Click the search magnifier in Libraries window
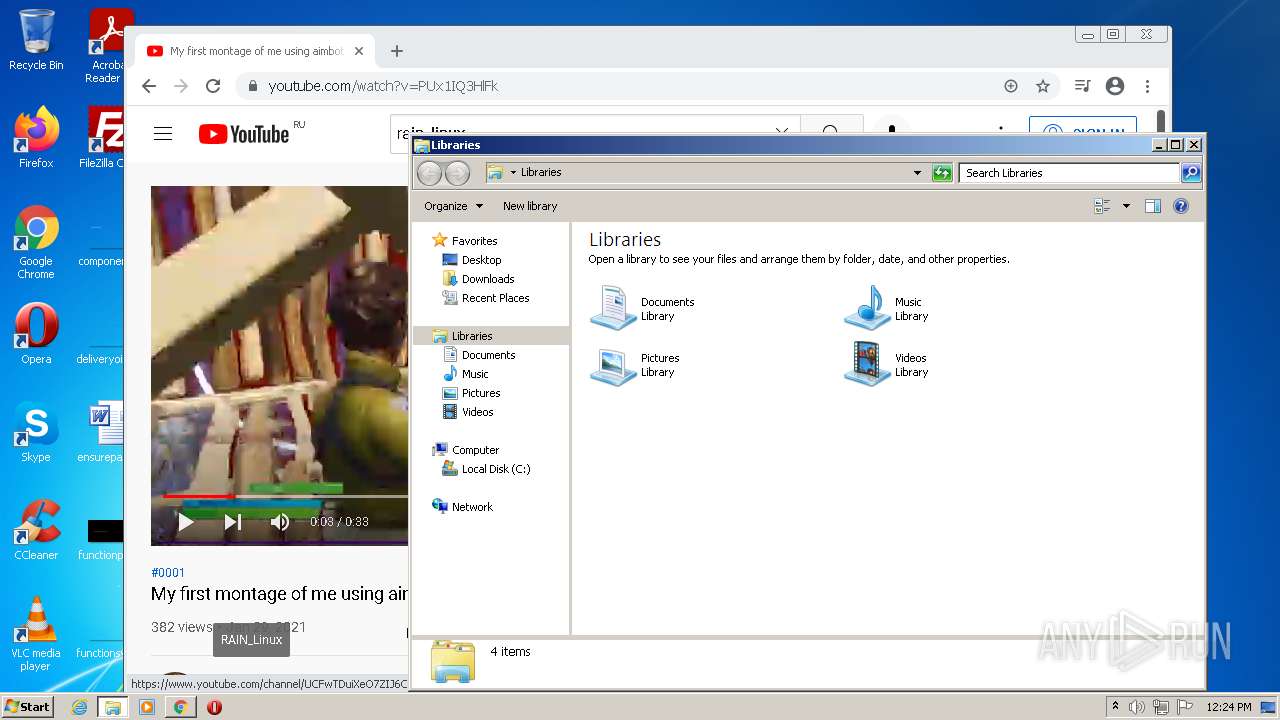Viewport: 1280px width, 720px height. click(1190, 173)
